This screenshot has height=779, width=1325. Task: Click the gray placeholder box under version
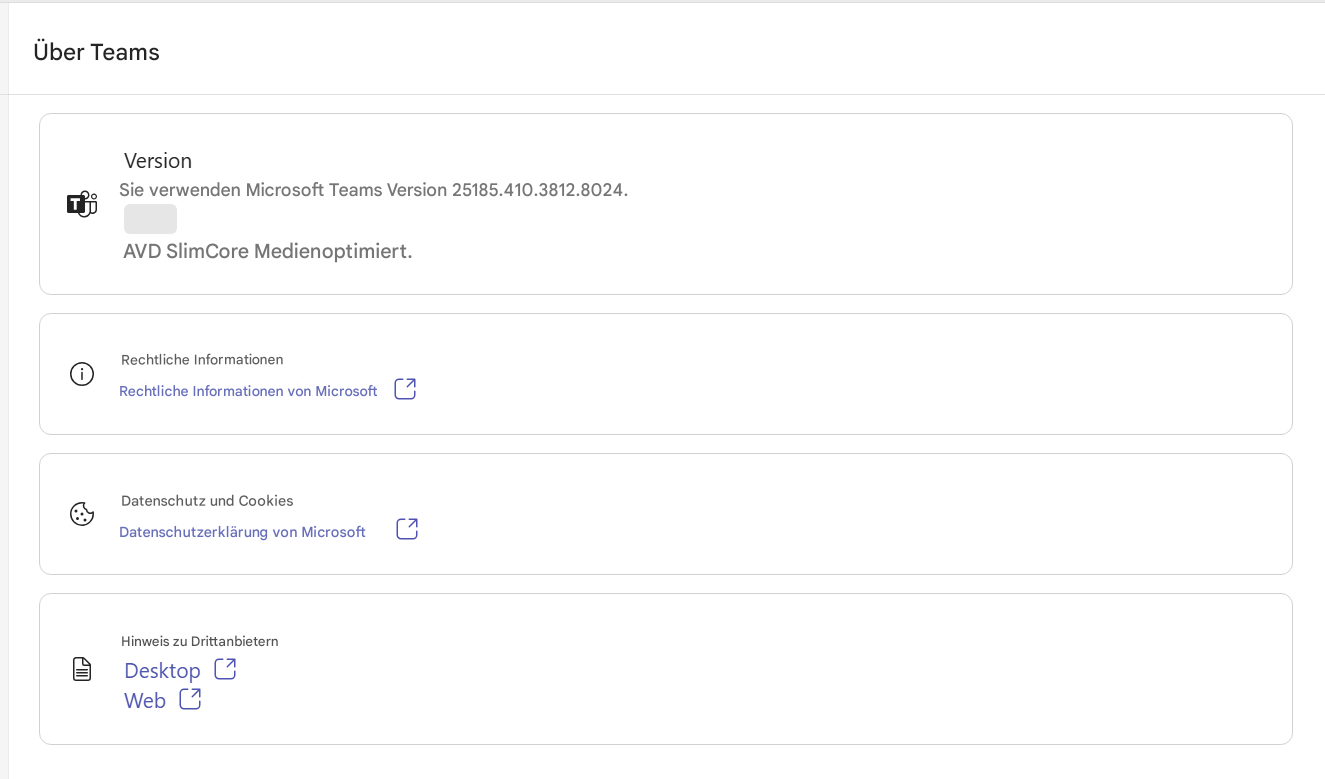(150, 219)
